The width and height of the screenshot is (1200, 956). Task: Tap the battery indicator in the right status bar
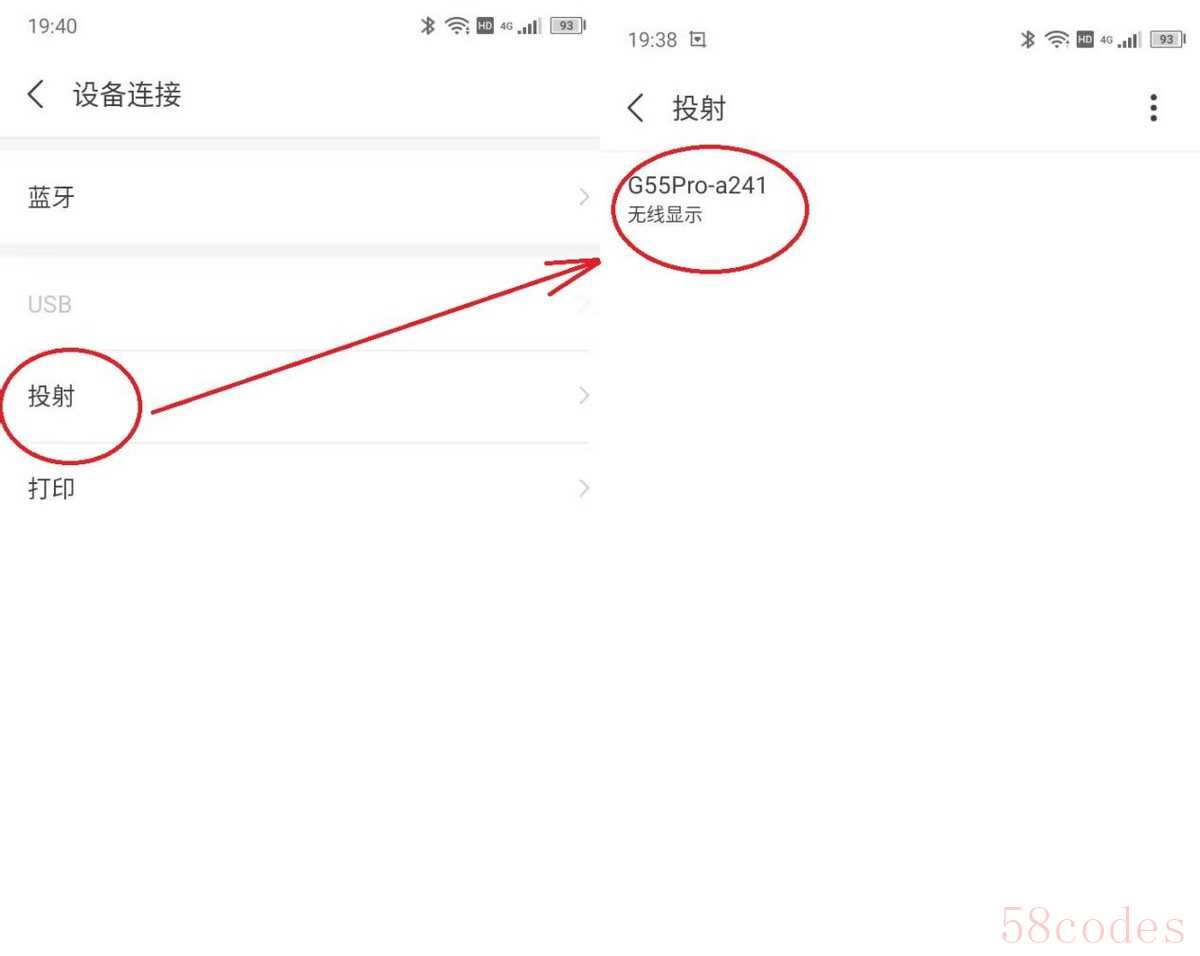(x=1167, y=39)
